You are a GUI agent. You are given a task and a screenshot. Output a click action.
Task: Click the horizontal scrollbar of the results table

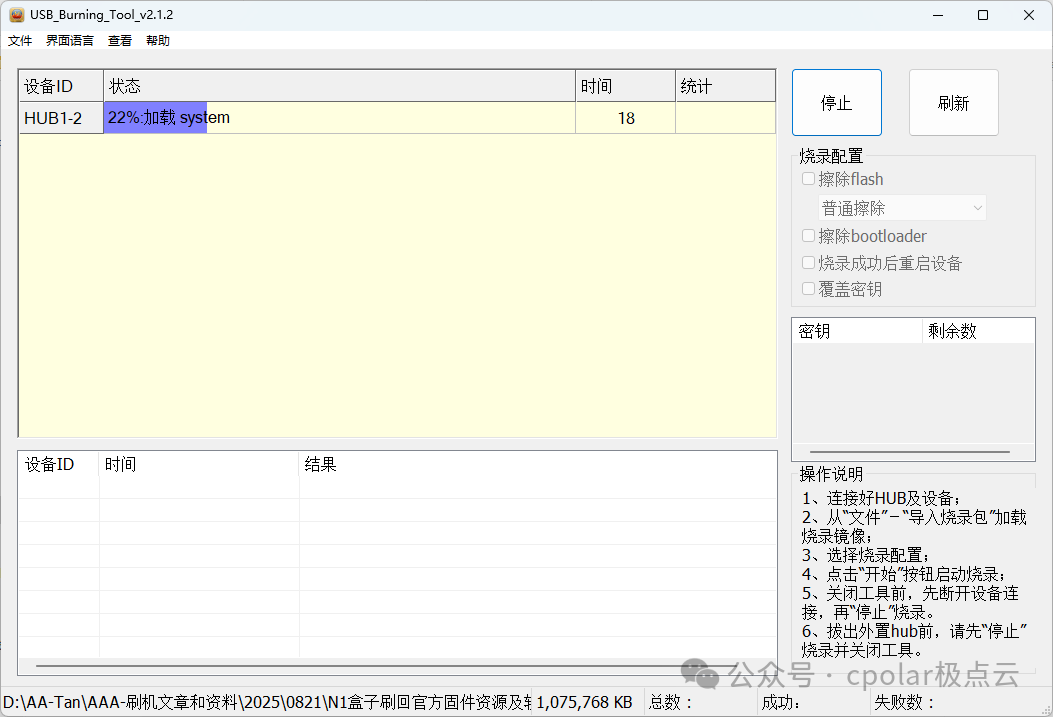[x=385, y=666]
